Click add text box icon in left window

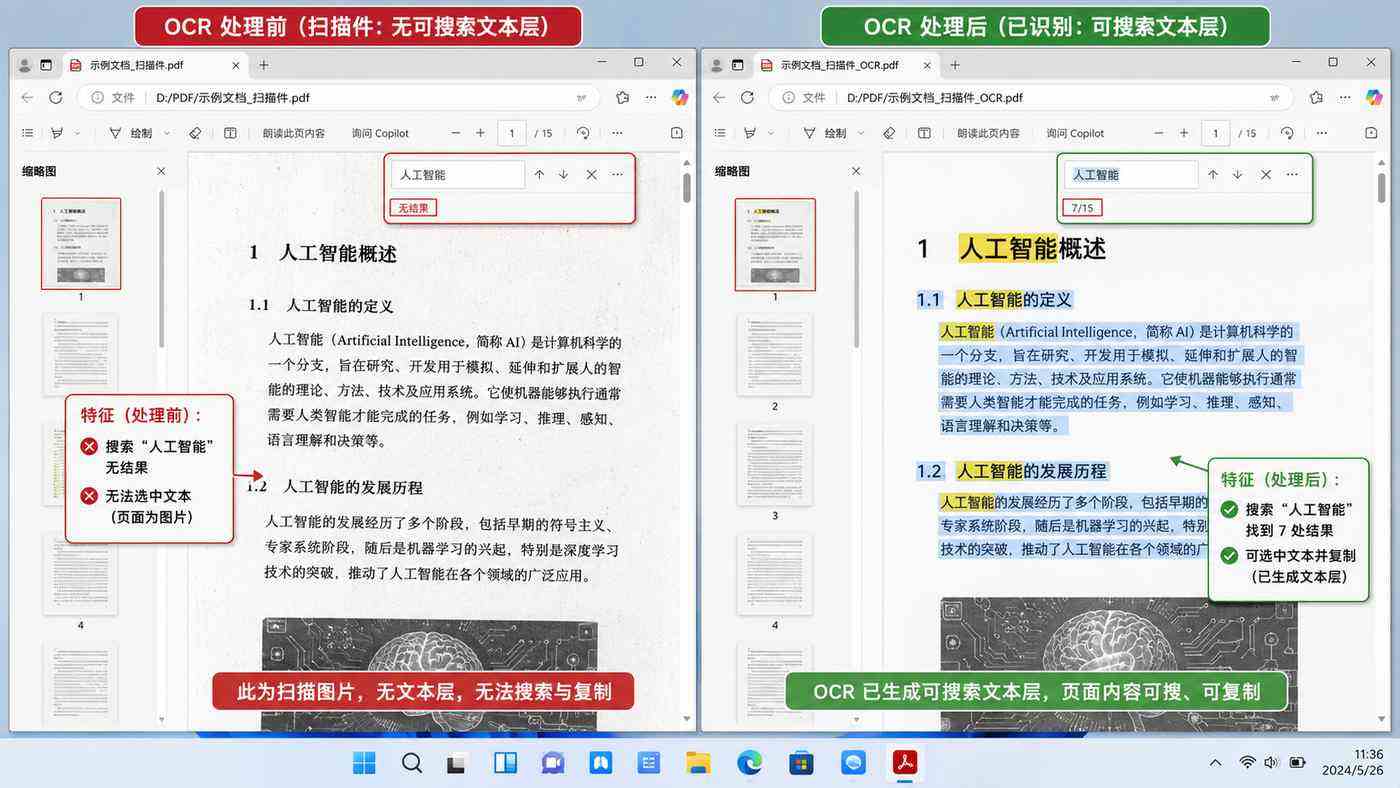(x=230, y=133)
